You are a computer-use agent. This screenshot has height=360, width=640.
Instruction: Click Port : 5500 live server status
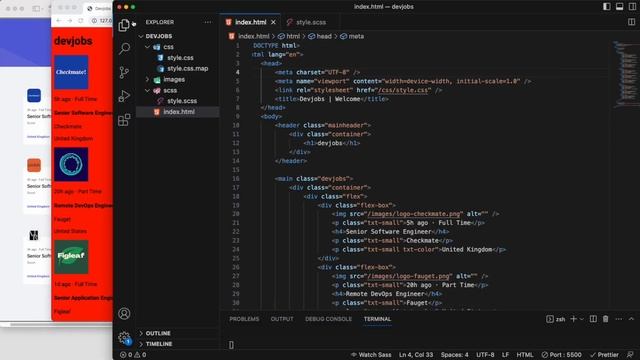[x=561, y=355]
